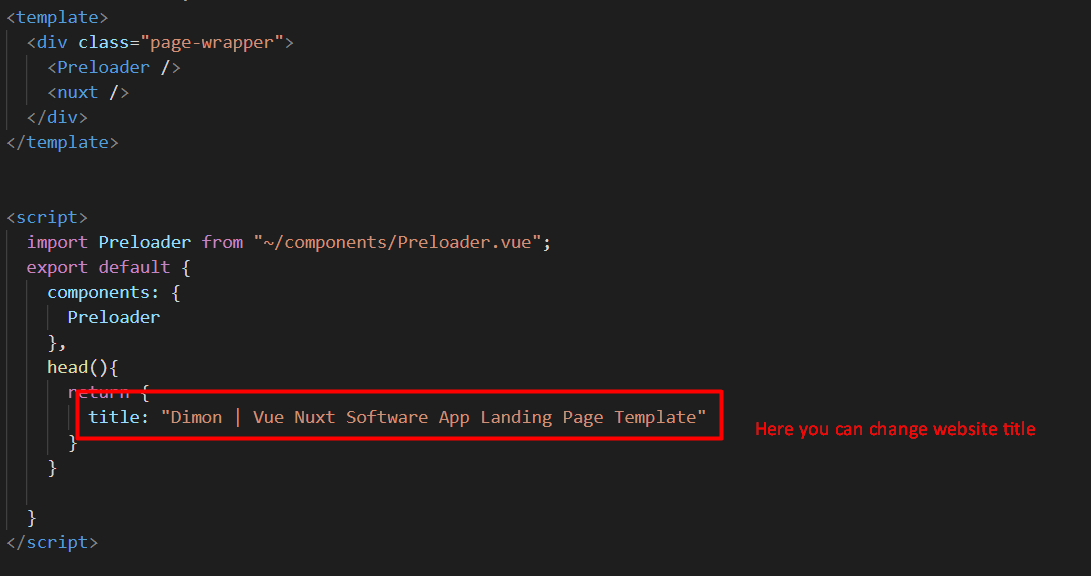Click the Preloader.vue import path string
Viewport: 1091px width, 576px height.
click(x=397, y=243)
